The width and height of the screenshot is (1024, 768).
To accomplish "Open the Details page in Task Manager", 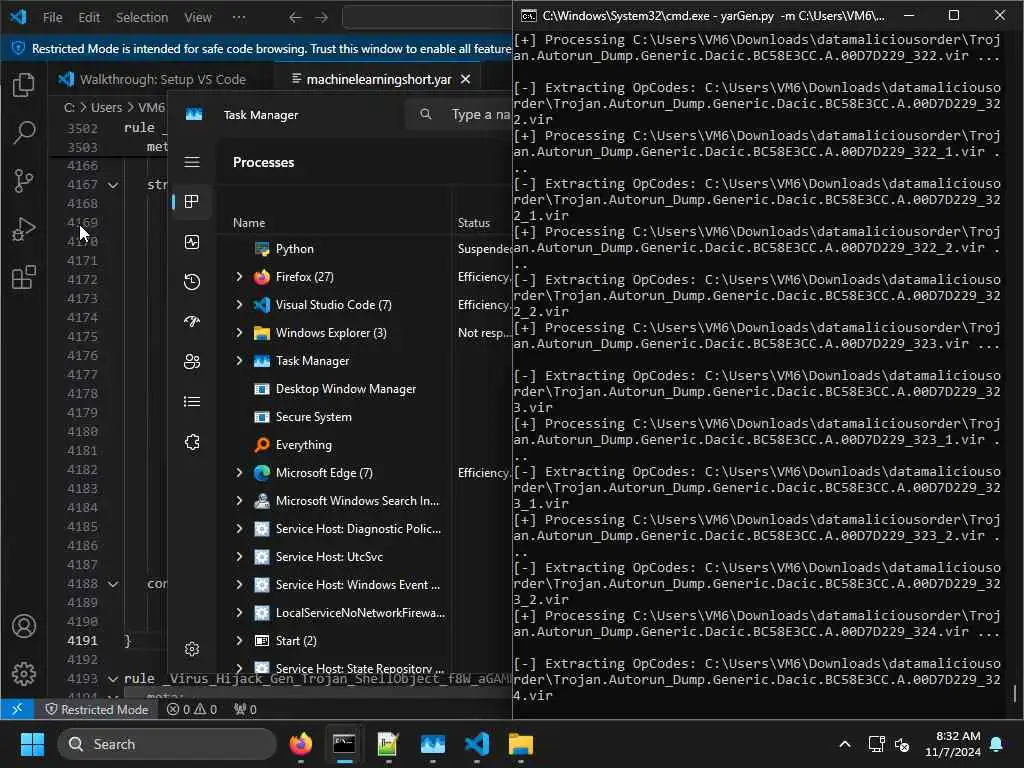I will (x=192, y=401).
